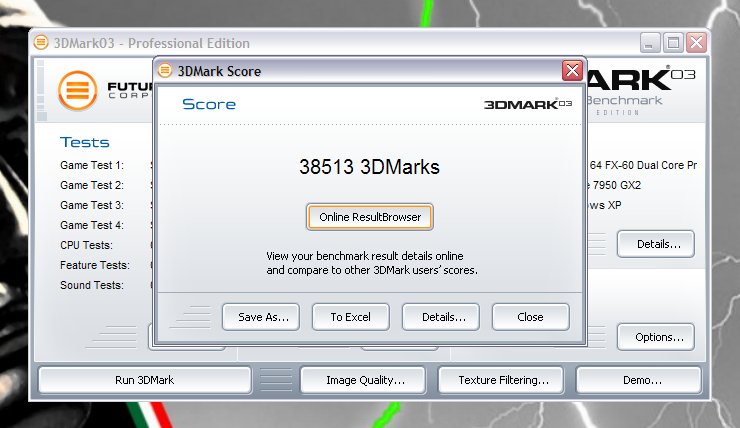
Task: Click the Online ResultBrowser button
Action: pos(370,217)
